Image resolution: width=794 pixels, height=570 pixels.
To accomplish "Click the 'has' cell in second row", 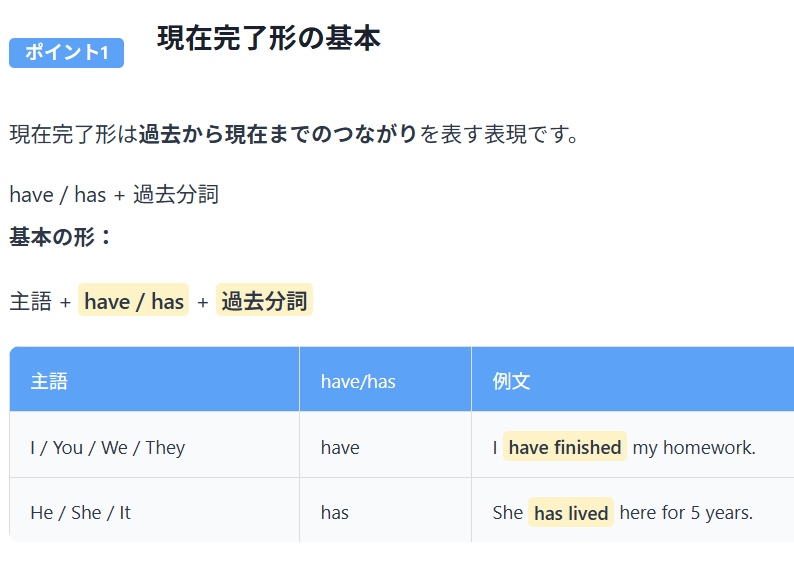I will [335, 513].
